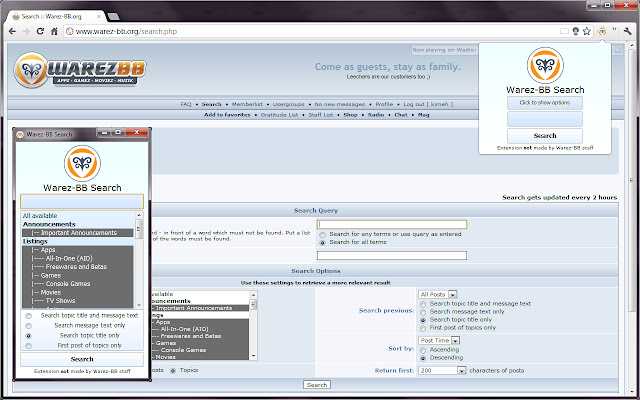
Task: Click 'Click to show options' in popup
Action: click(x=545, y=103)
